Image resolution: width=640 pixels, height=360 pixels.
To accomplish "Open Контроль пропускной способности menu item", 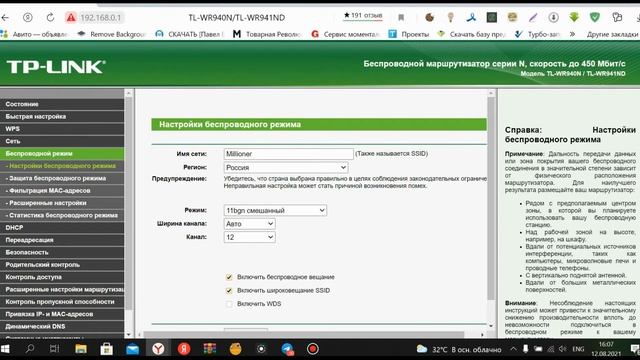I will (x=62, y=302).
